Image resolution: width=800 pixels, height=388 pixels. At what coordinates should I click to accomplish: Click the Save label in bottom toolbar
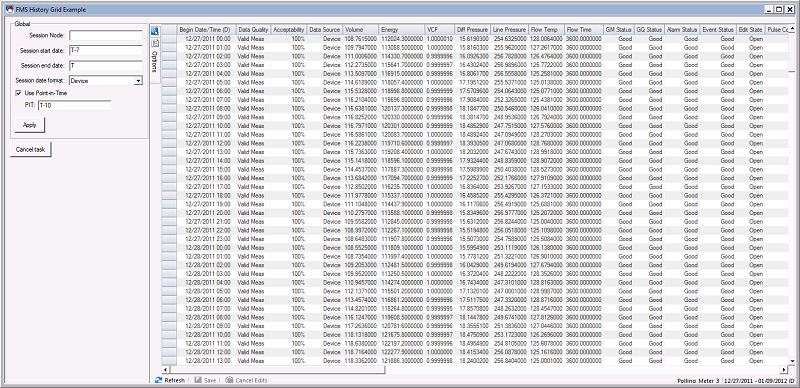coord(210,380)
